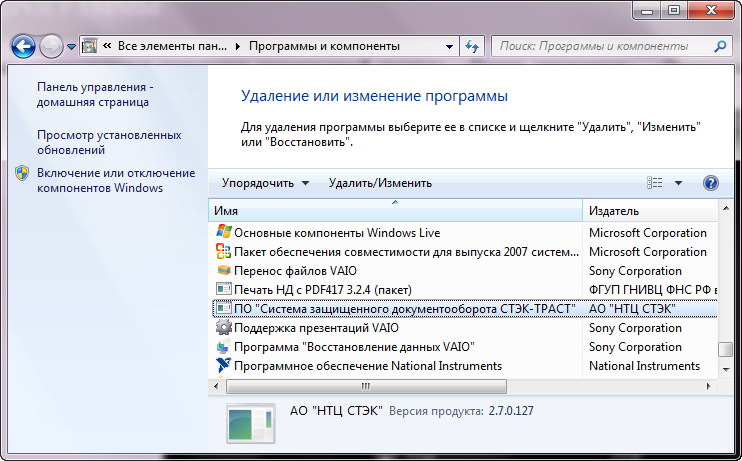
Task: Refresh the Programs and Components view
Action: pyautogui.click(x=472, y=46)
